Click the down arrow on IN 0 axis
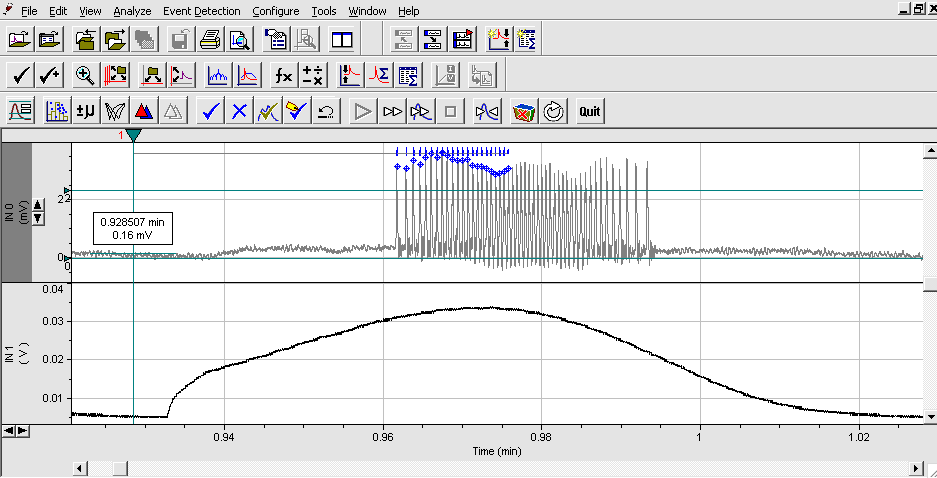 [38, 217]
